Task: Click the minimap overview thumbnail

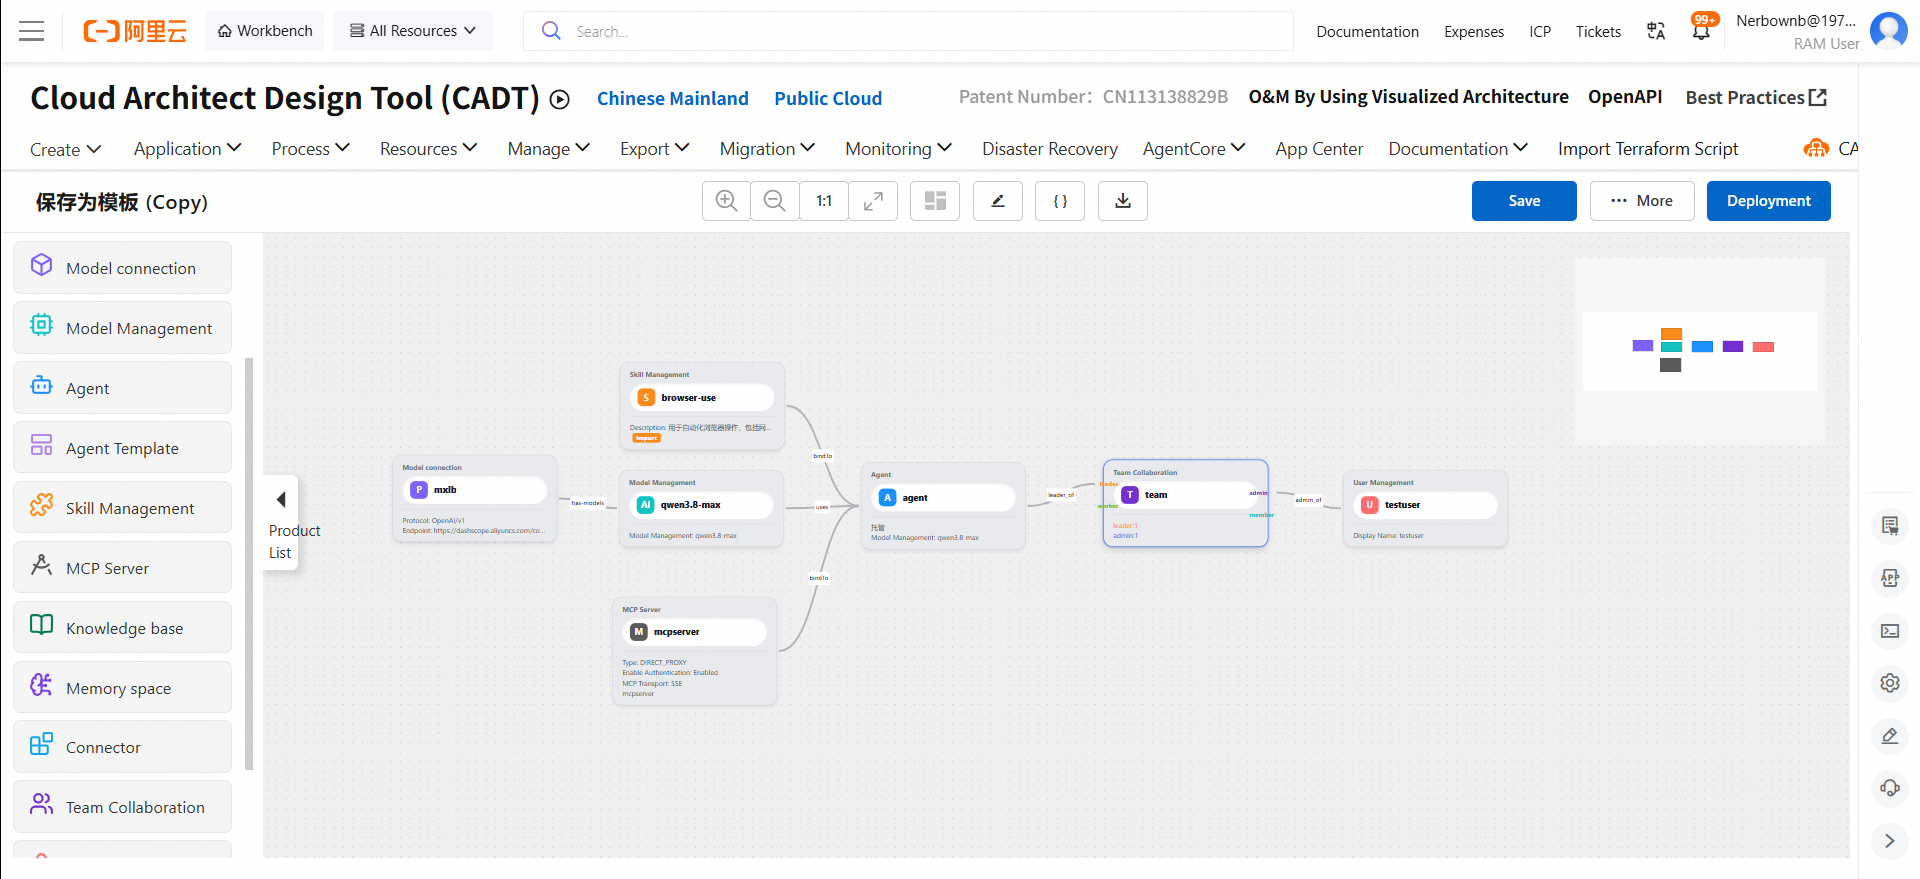Action: coord(1700,352)
